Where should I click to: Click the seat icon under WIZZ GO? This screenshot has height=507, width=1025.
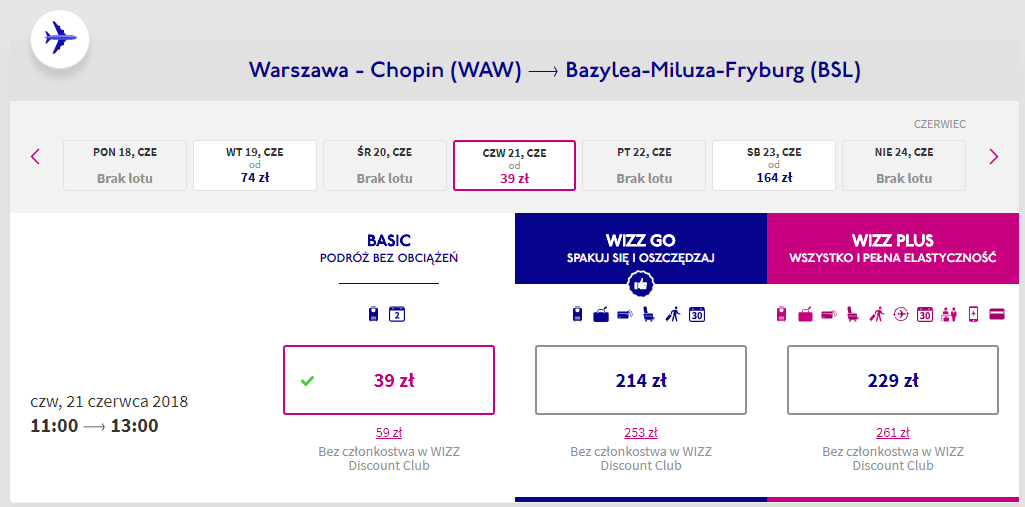648,315
